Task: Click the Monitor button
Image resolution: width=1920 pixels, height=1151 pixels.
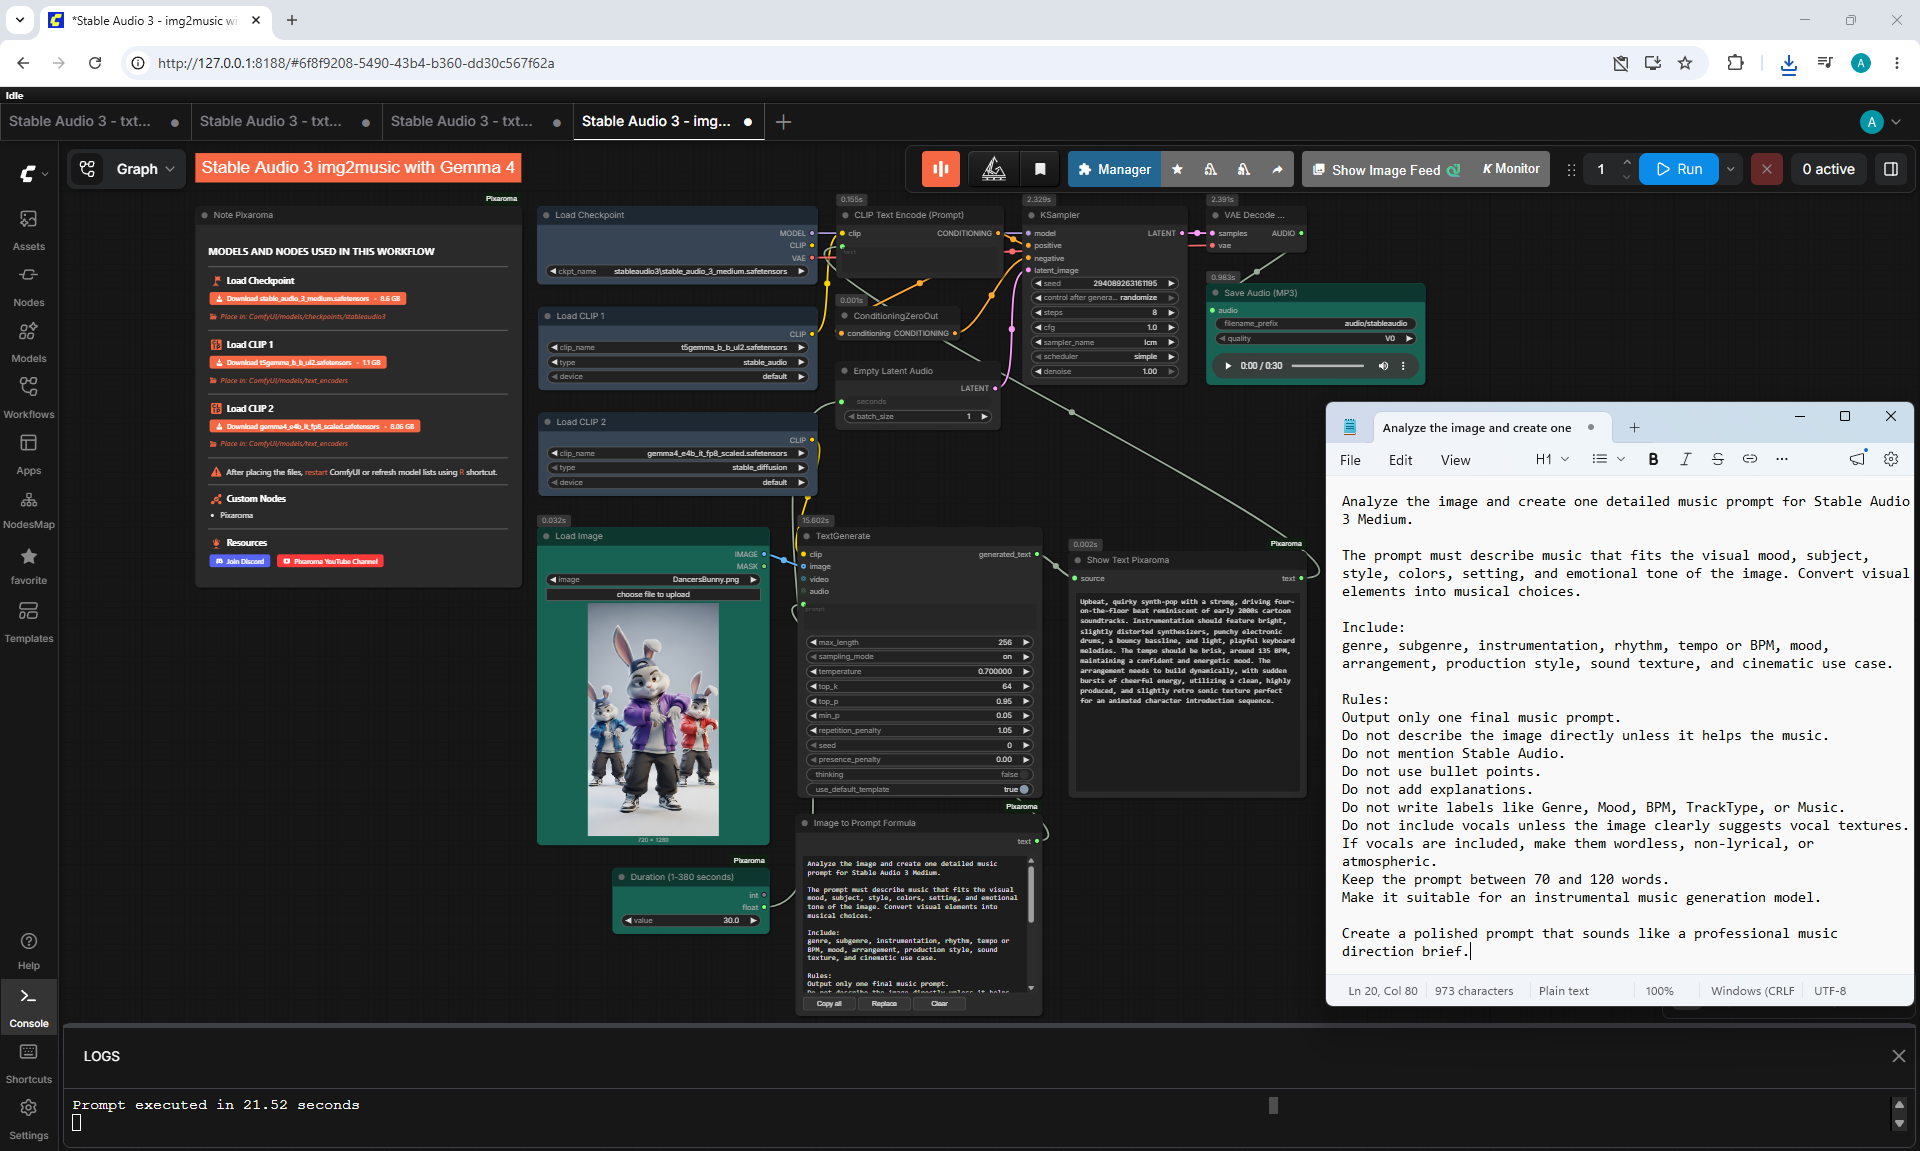Action: [x=1510, y=169]
